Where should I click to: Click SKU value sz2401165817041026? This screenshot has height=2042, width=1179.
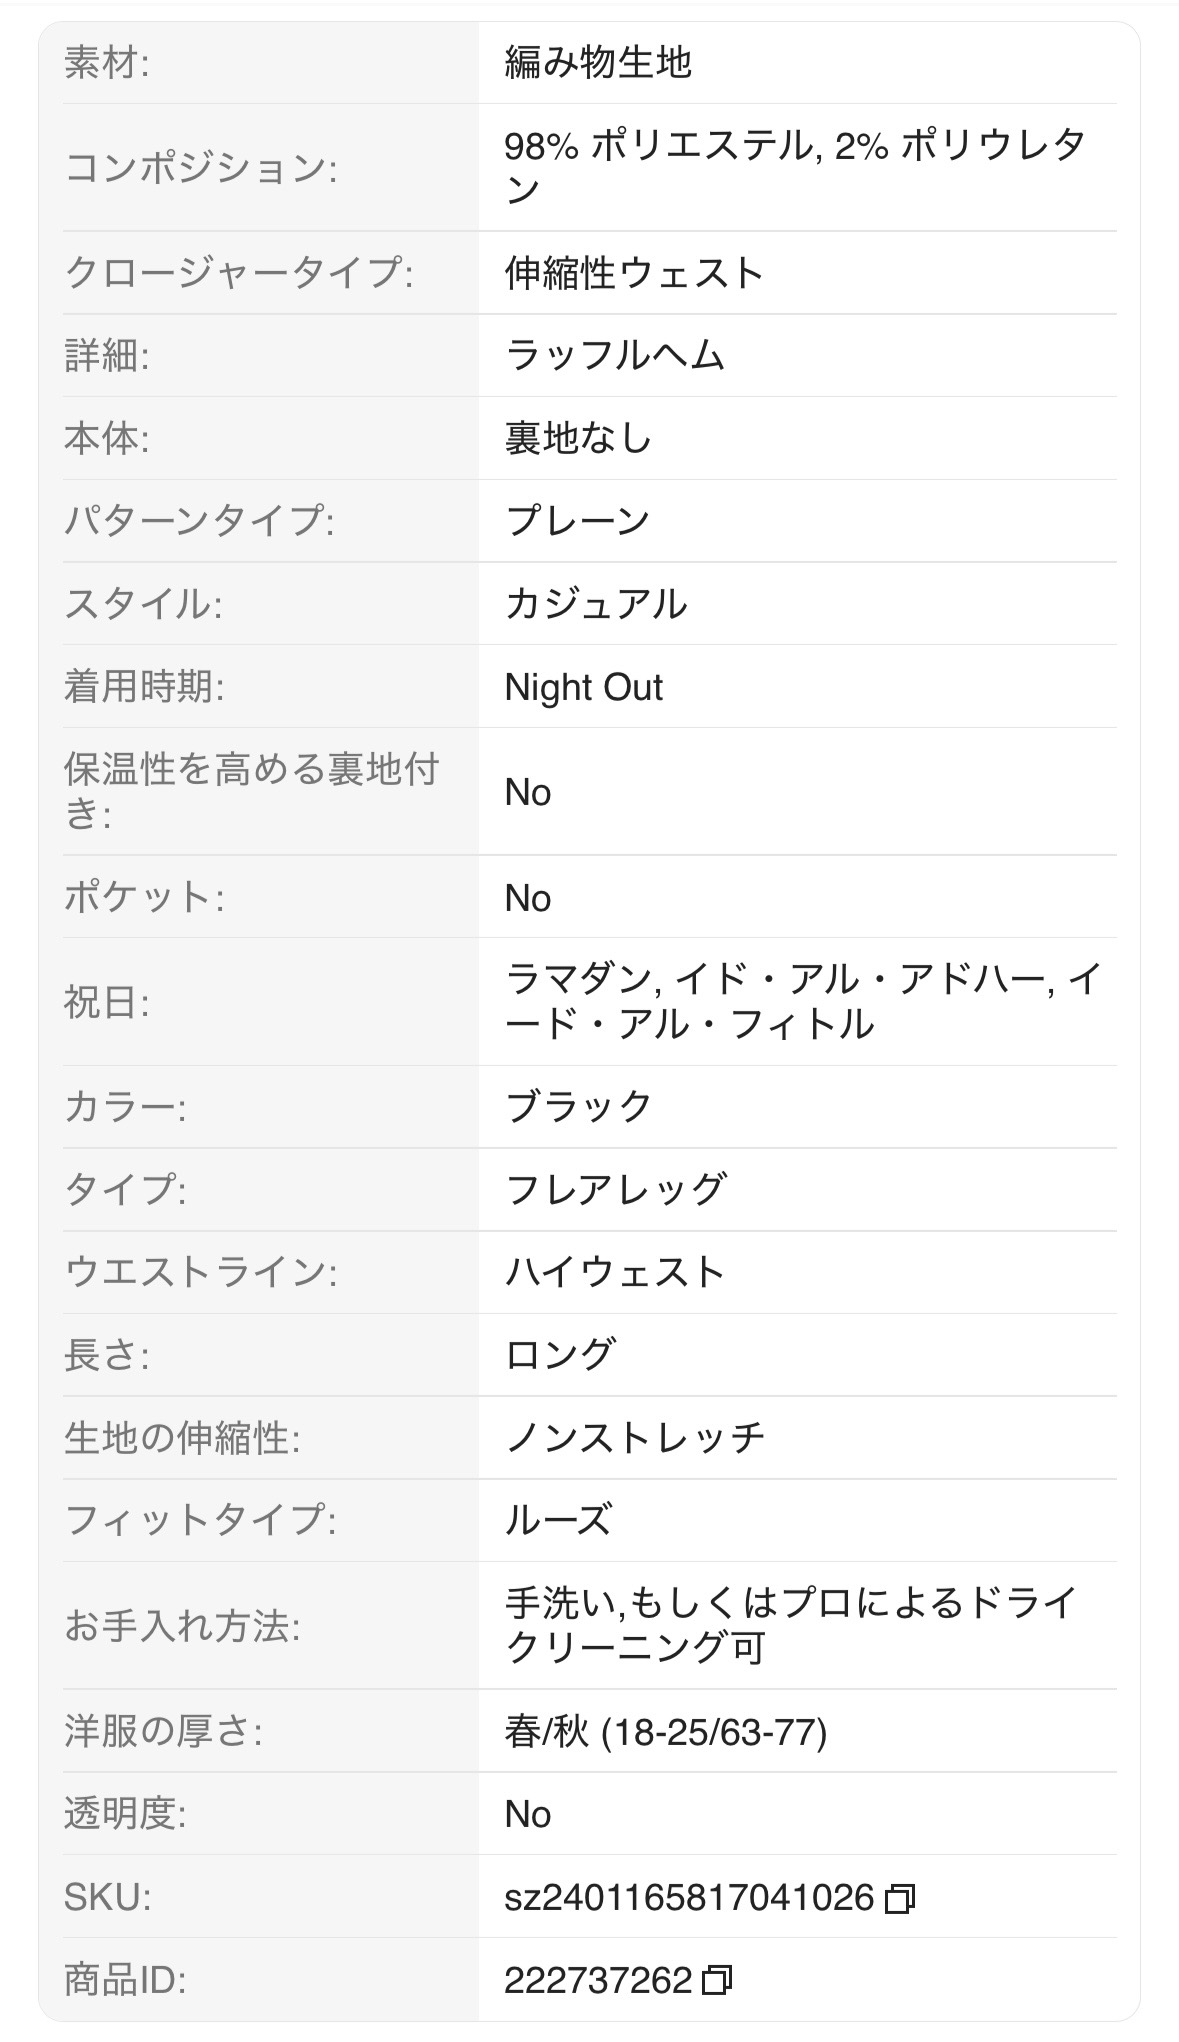click(689, 1898)
